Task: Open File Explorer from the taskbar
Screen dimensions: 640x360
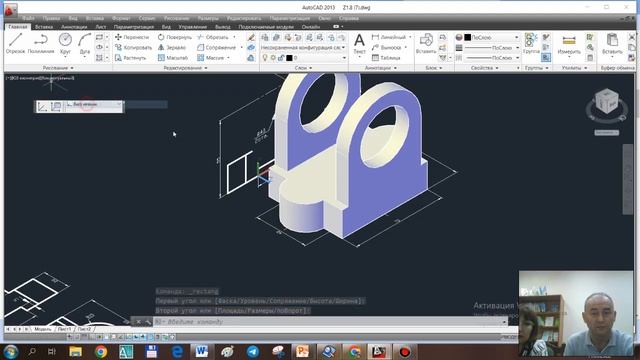Action: pos(76,351)
